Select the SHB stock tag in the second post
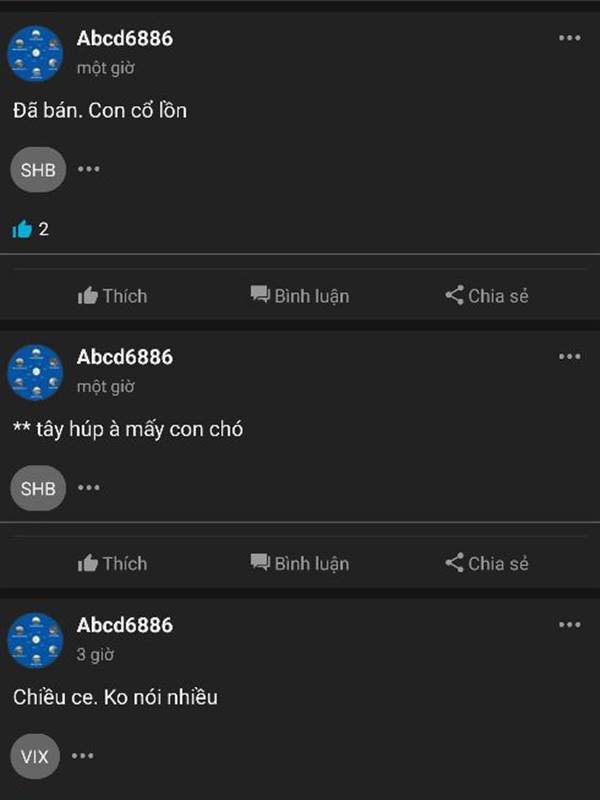This screenshot has height=800, width=600. pos(38,488)
